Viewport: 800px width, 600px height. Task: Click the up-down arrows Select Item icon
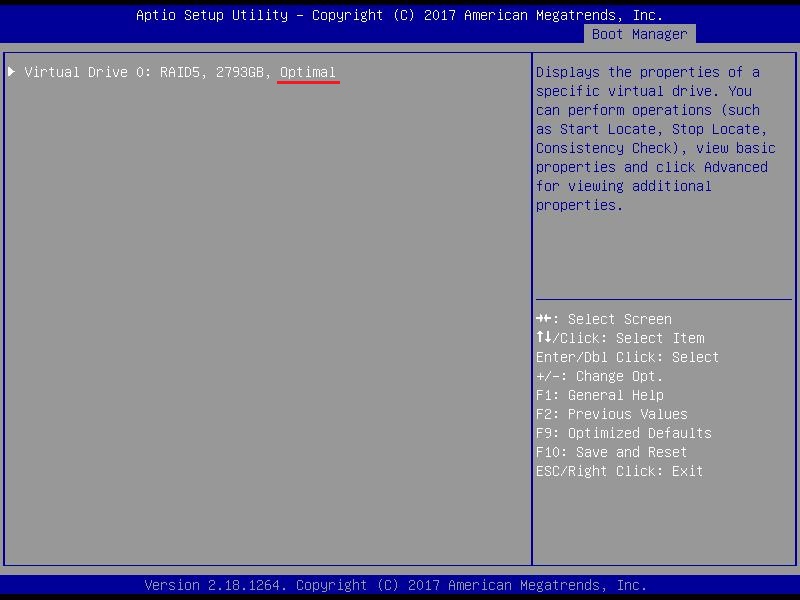pos(543,338)
